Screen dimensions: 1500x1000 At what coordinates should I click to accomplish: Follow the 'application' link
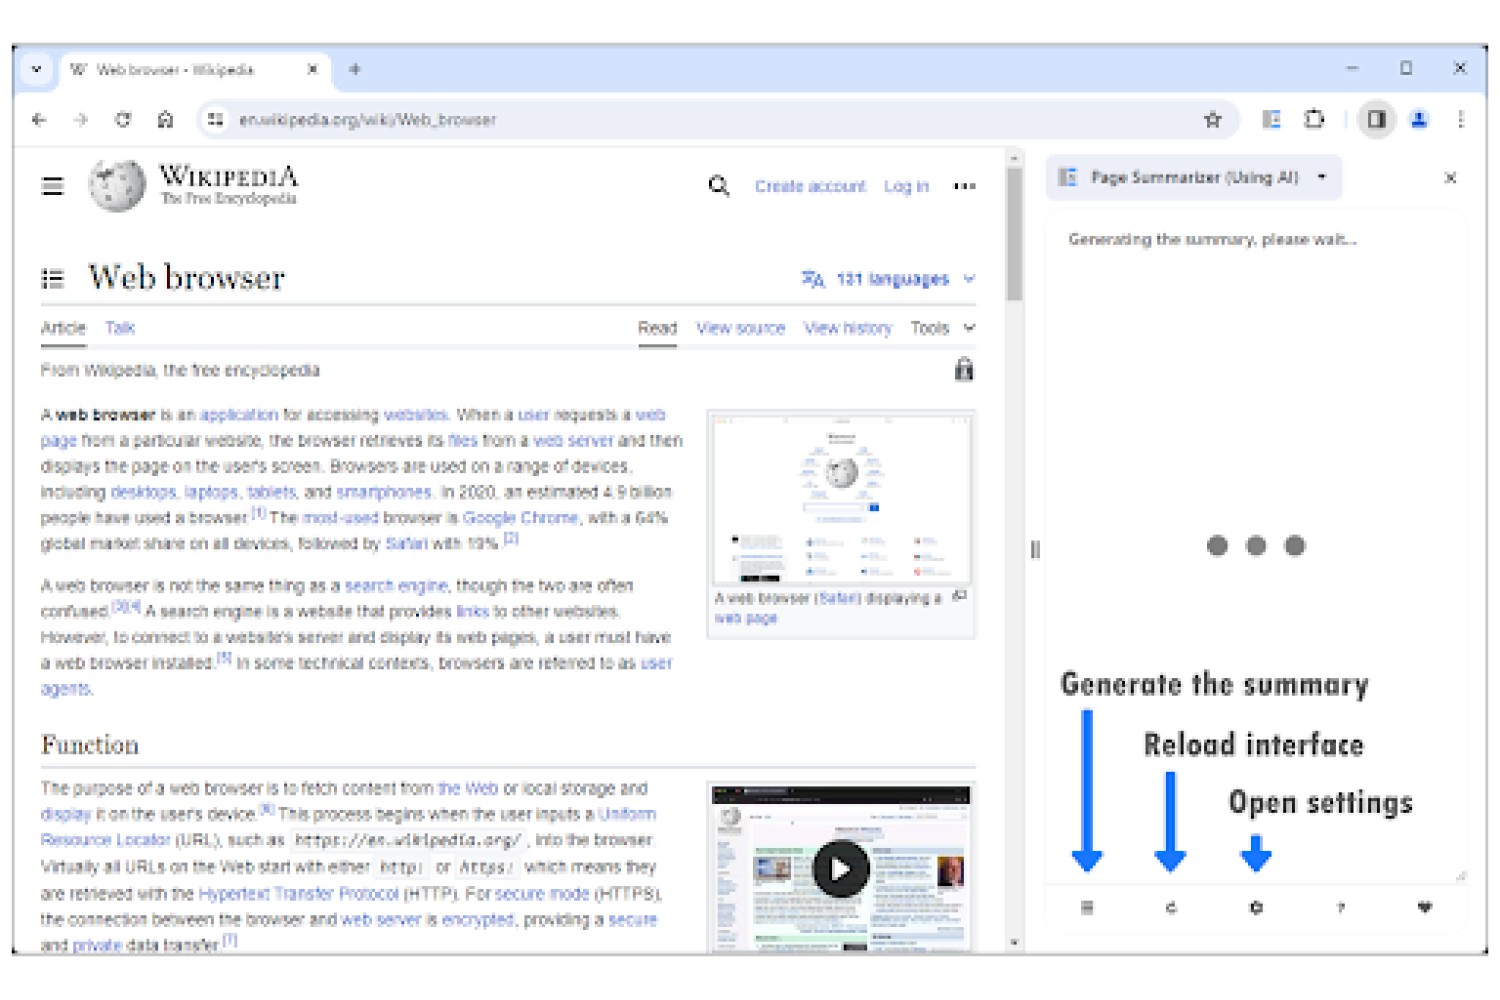[x=239, y=415]
